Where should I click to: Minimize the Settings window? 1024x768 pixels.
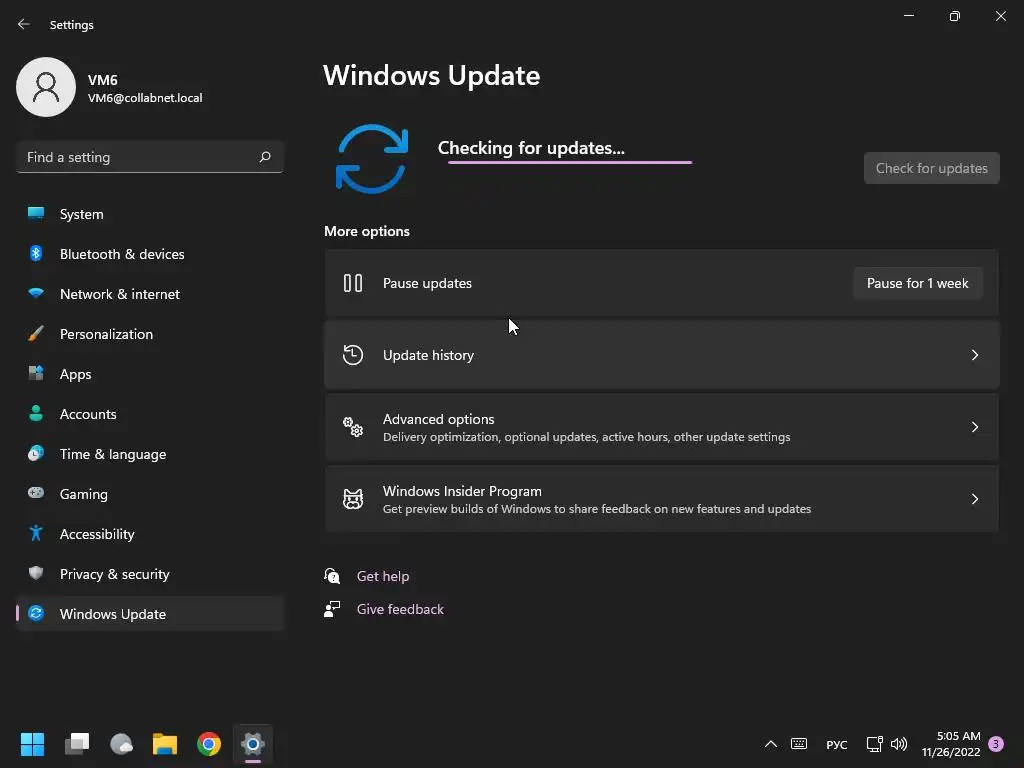tap(909, 16)
